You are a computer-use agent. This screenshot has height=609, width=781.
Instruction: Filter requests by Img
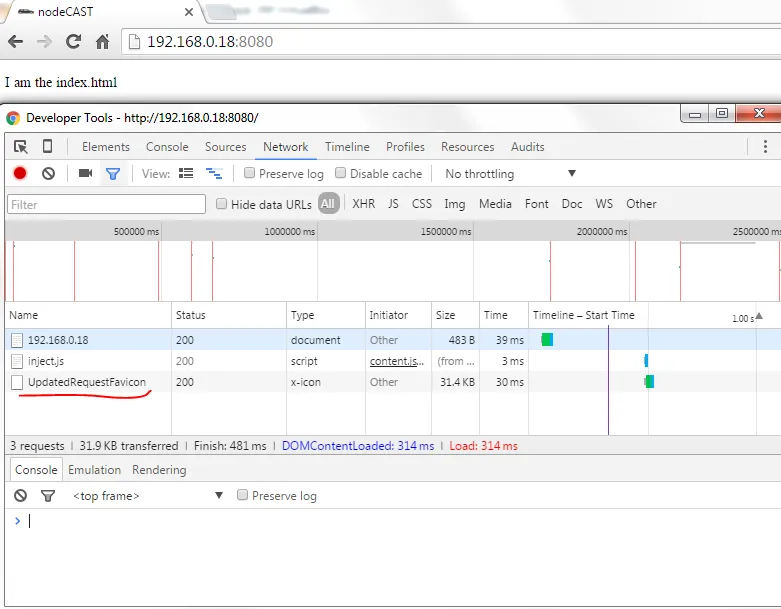click(455, 204)
